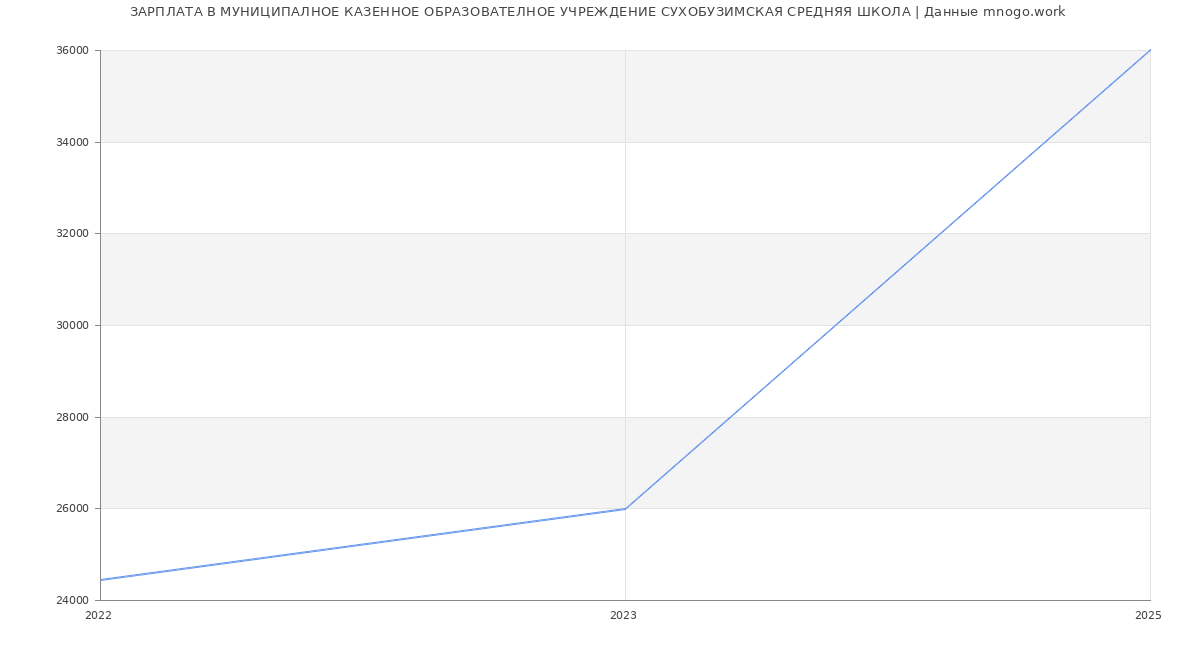Click the chart title text at the top
The height and width of the screenshot is (650, 1200).
click(x=597, y=12)
